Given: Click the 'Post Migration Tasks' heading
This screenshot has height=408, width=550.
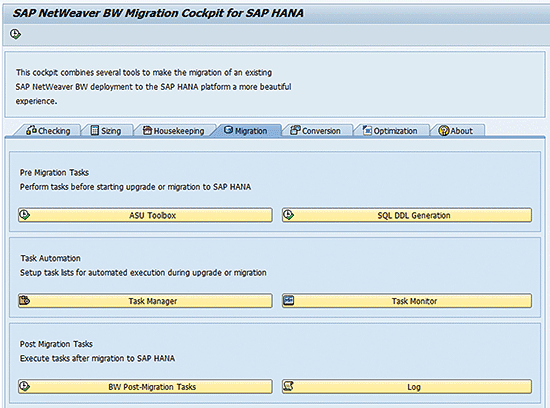Looking at the screenshot, I should [x=56, y=344].
